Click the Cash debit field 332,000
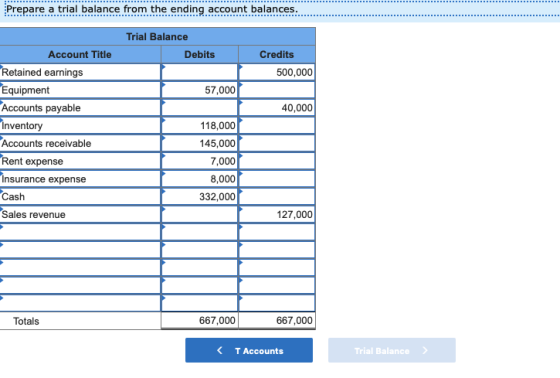This screenshot has width=560, height=378. tap(200, 197)
